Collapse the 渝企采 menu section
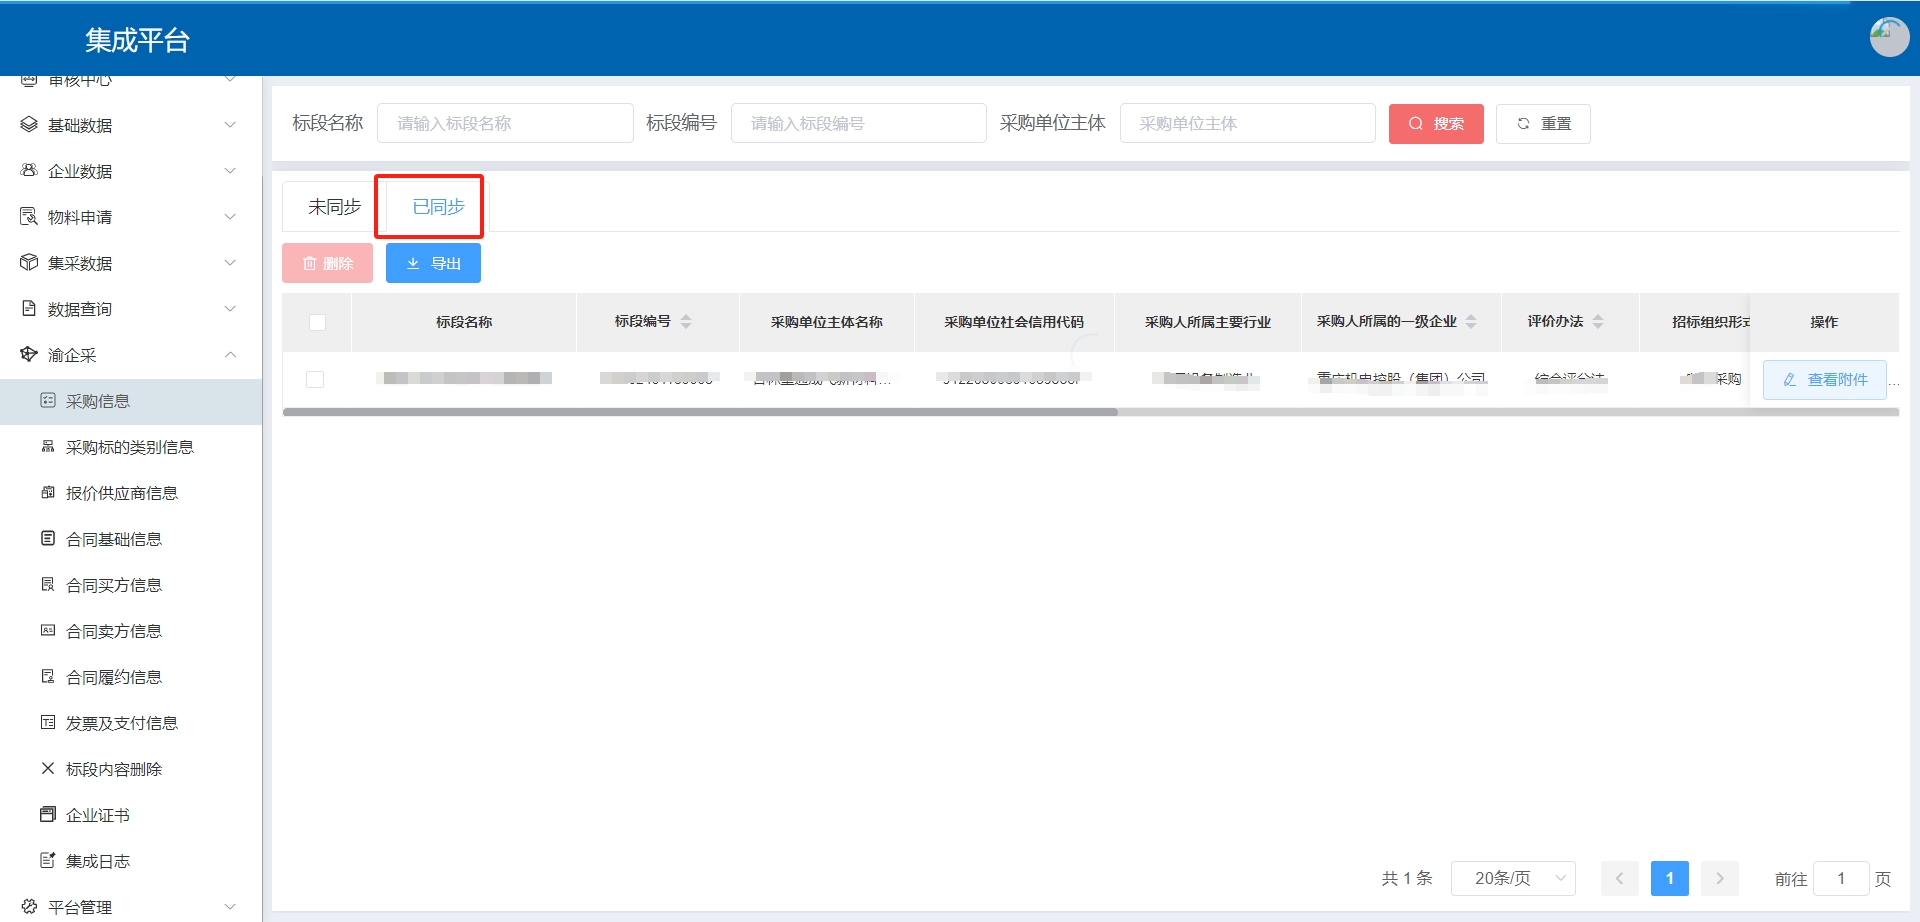This screenshot has width=1920, height=922. pos(230,355)
